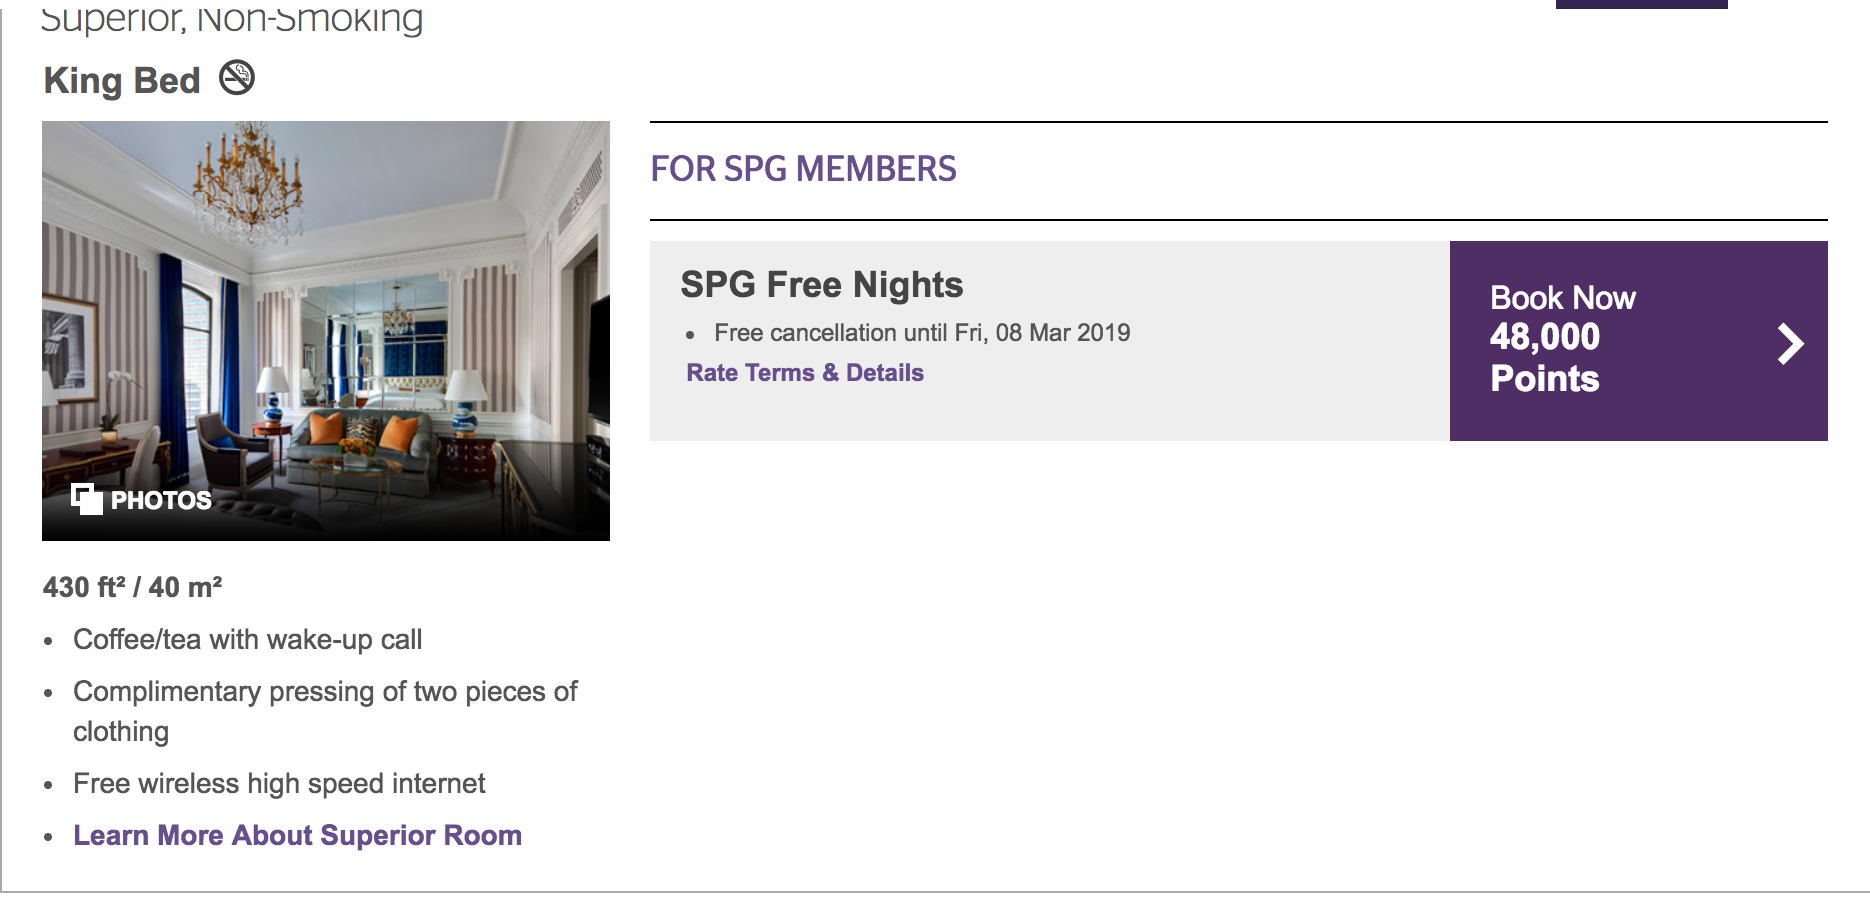Click the free cancellation until 08 Mar text

click(x=922, y=333)
